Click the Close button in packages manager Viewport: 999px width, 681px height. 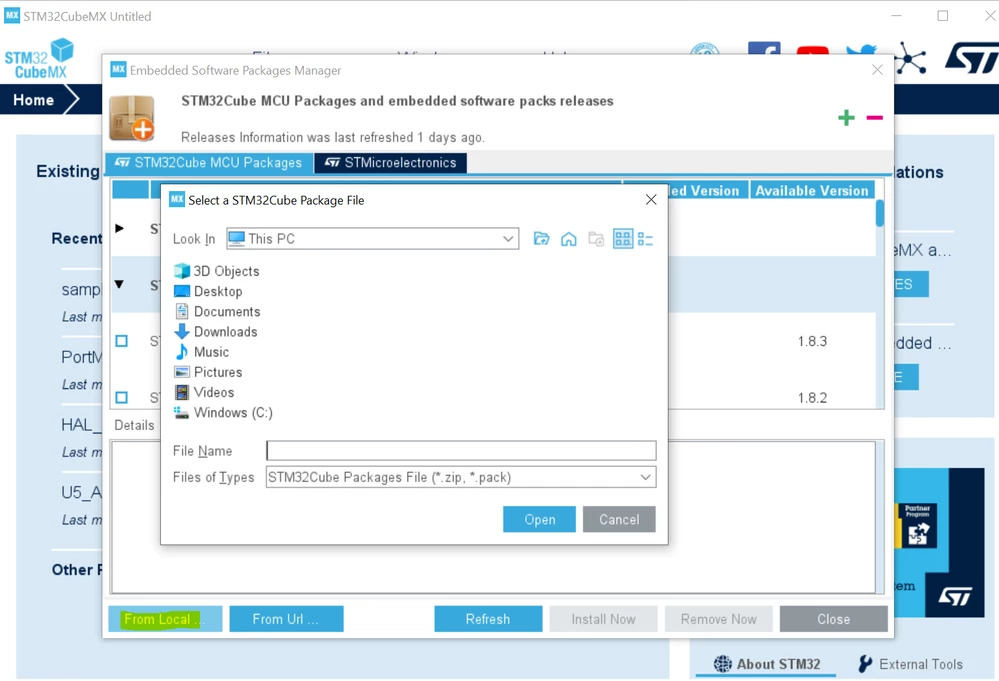[x=833, y=619]
